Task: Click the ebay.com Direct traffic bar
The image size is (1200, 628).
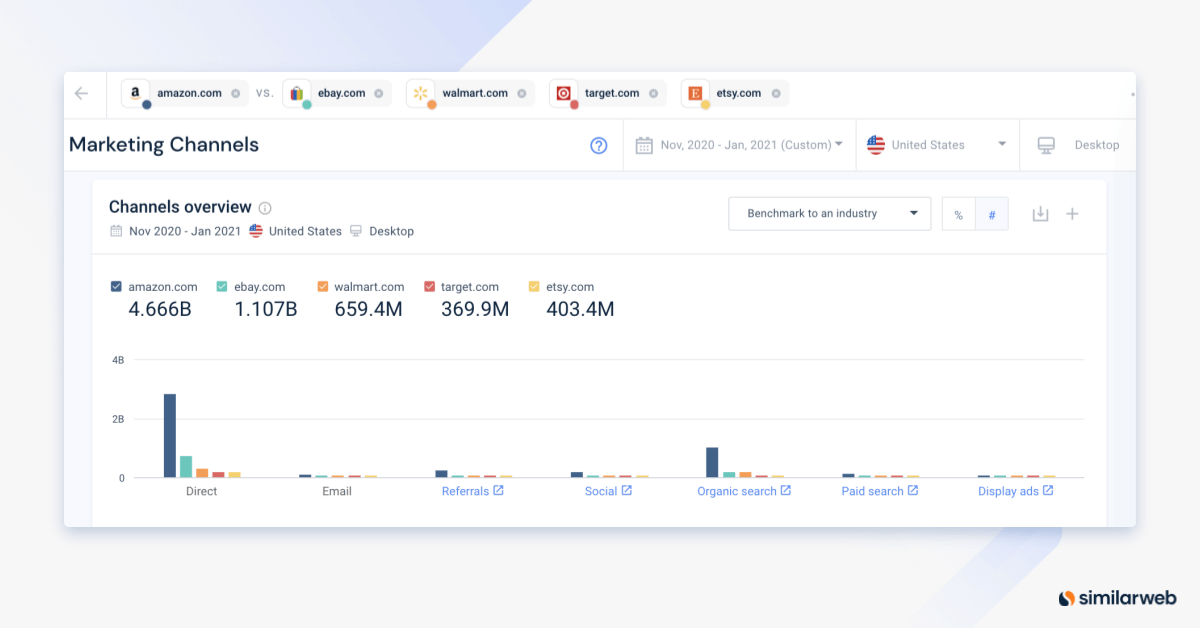Action: 186,467
